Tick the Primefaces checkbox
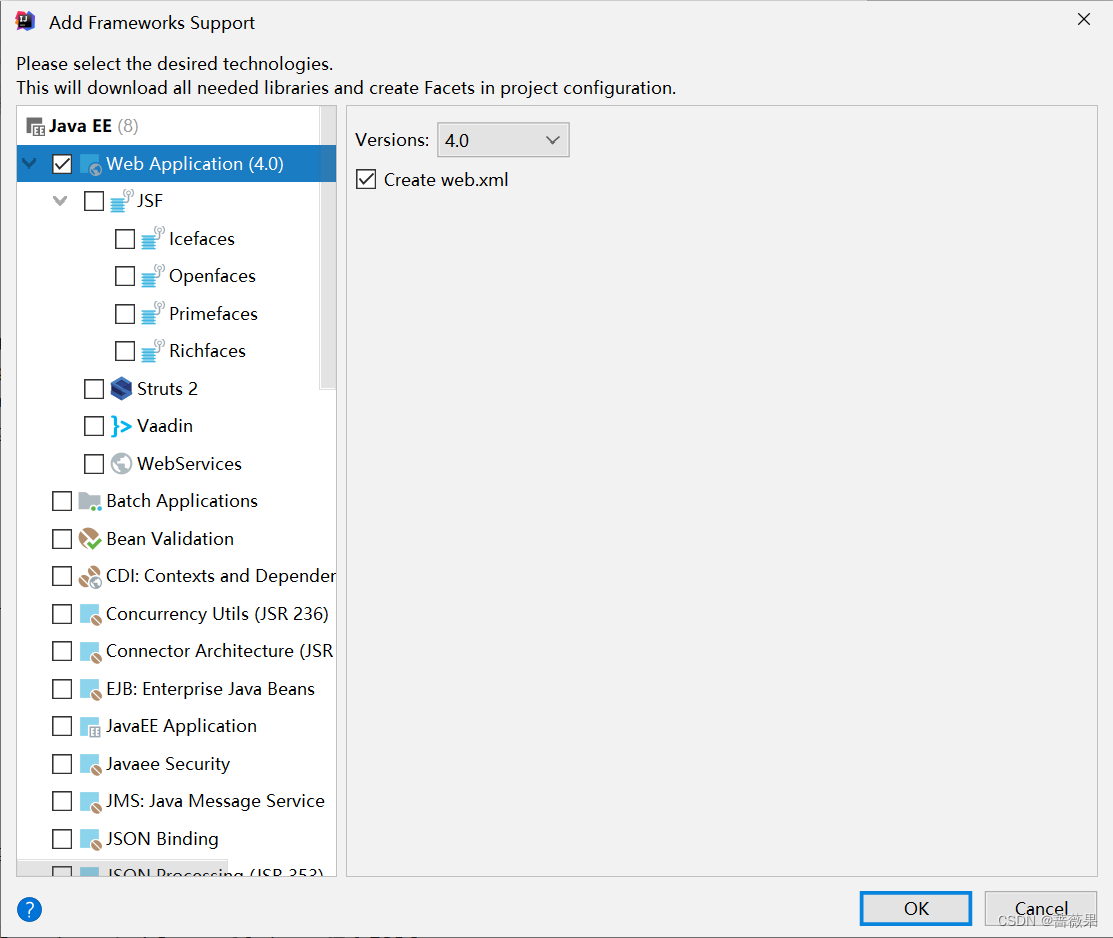 (125, 313)
